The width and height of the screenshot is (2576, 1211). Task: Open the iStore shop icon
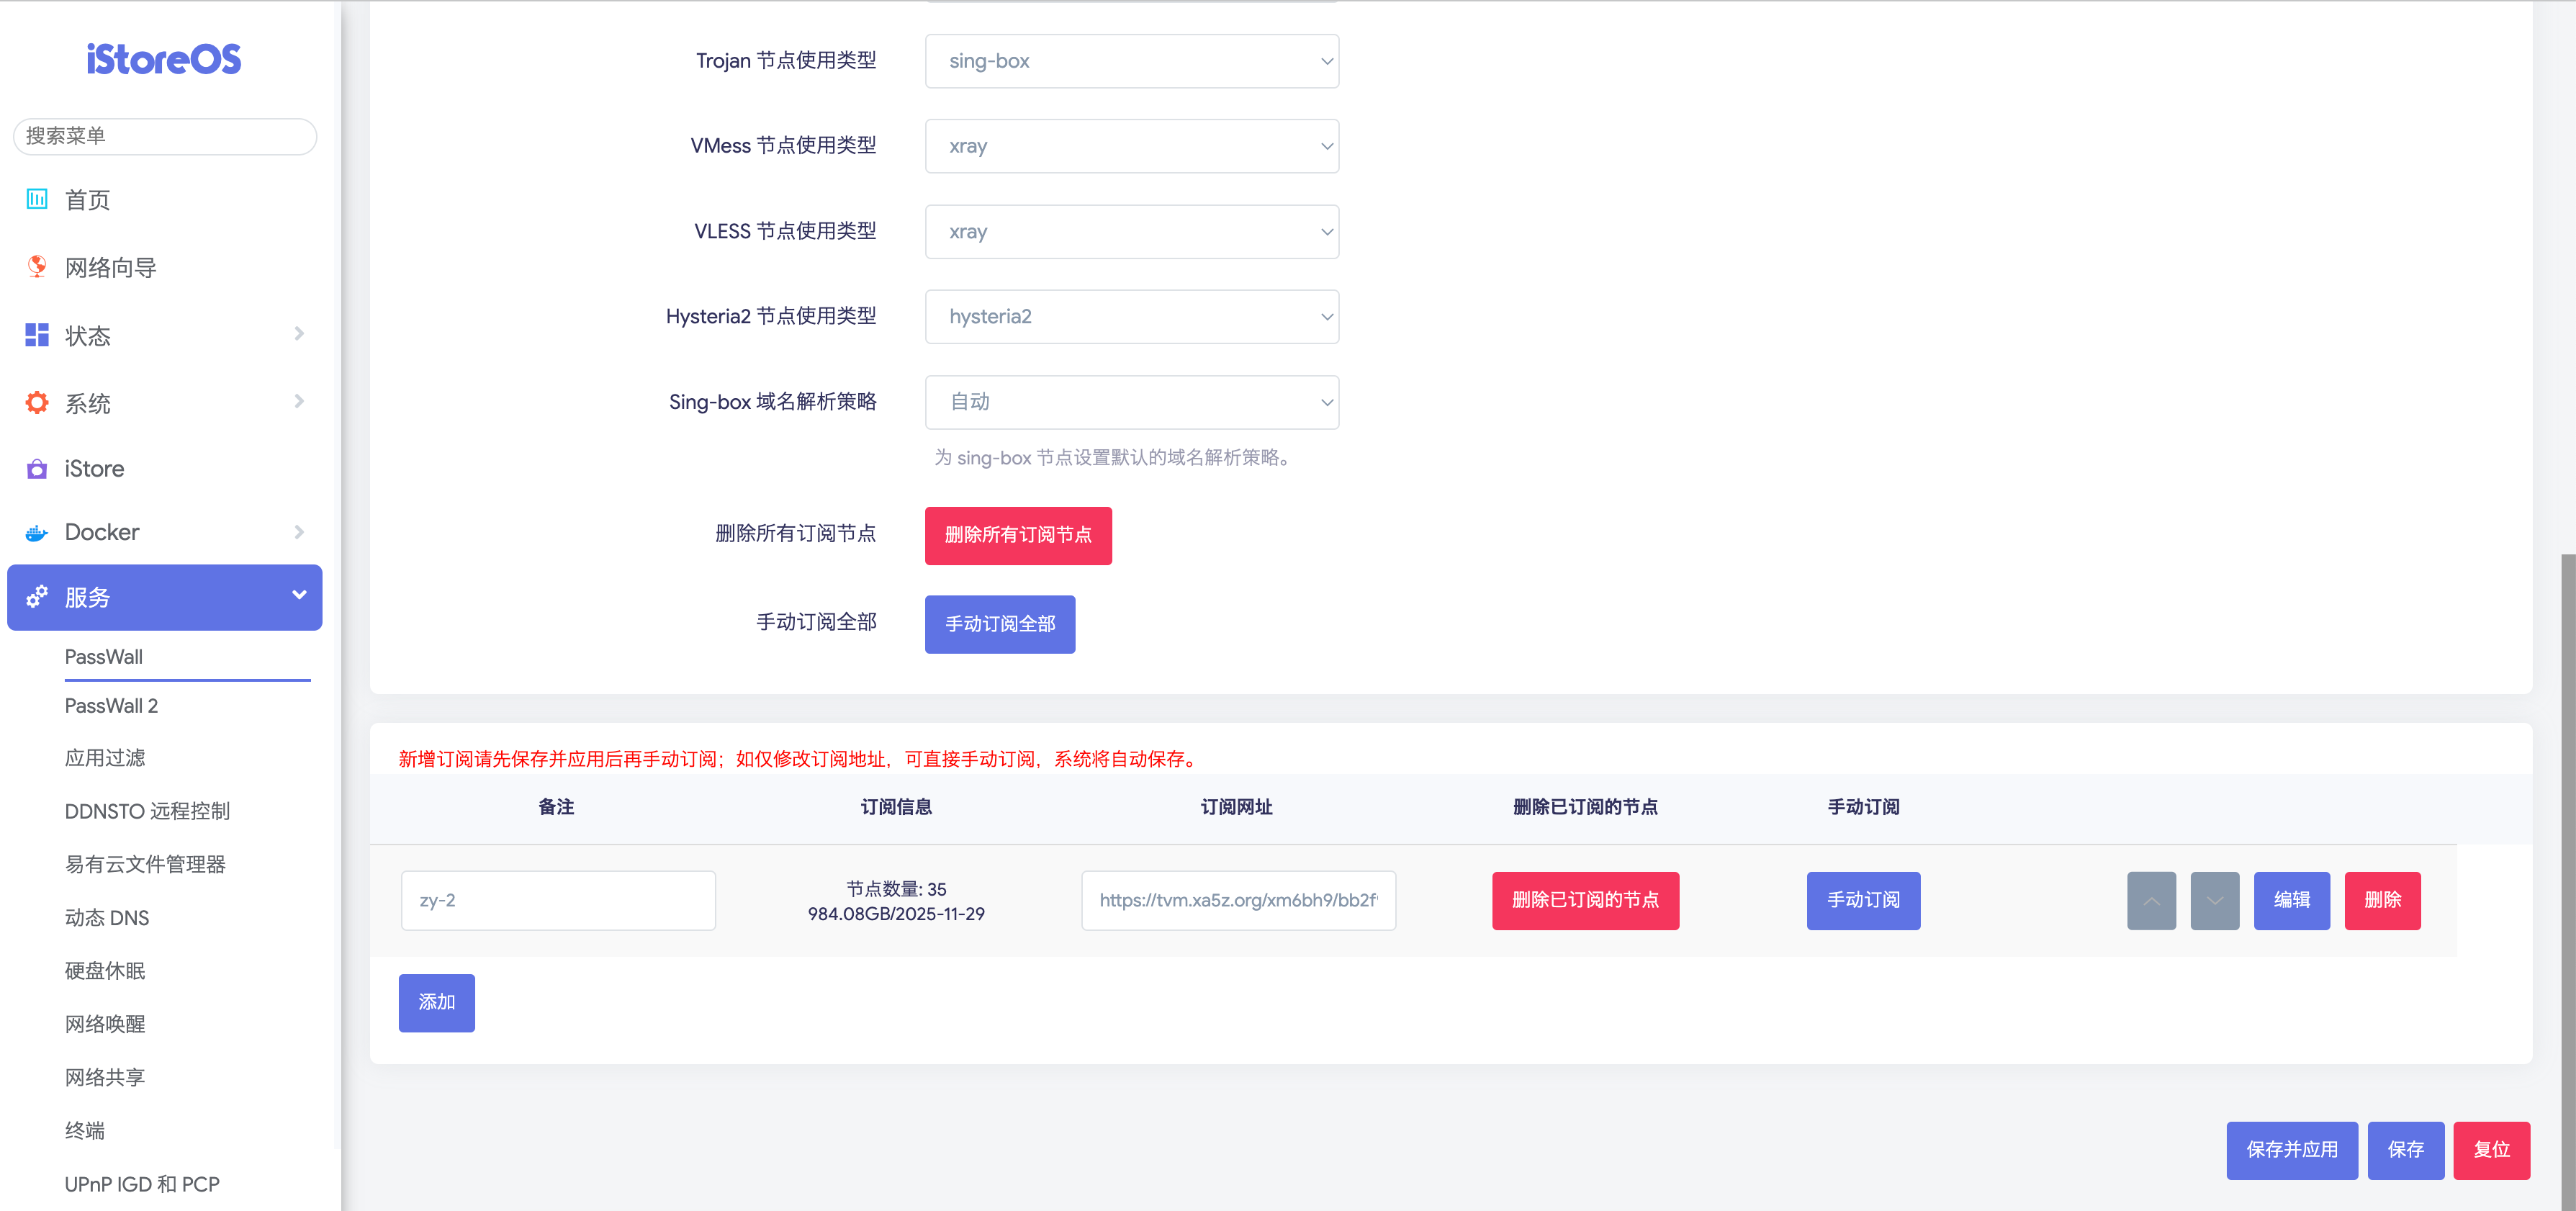pos(37,469)
